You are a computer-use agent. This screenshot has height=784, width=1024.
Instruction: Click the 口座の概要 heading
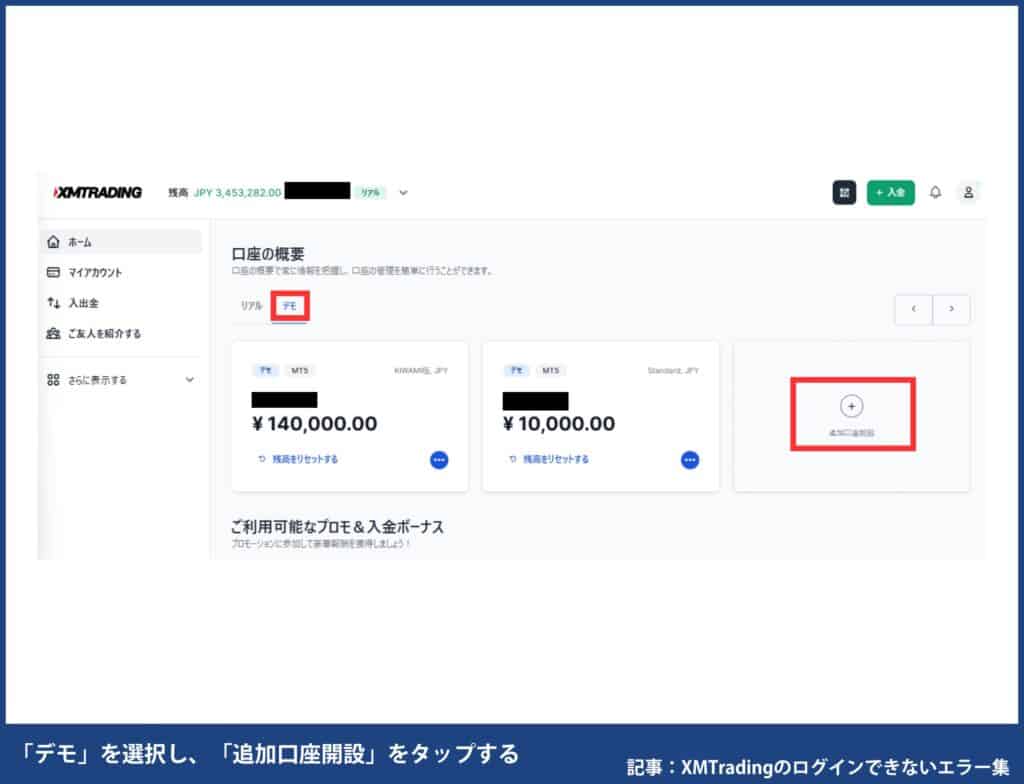tap(268, 253)
